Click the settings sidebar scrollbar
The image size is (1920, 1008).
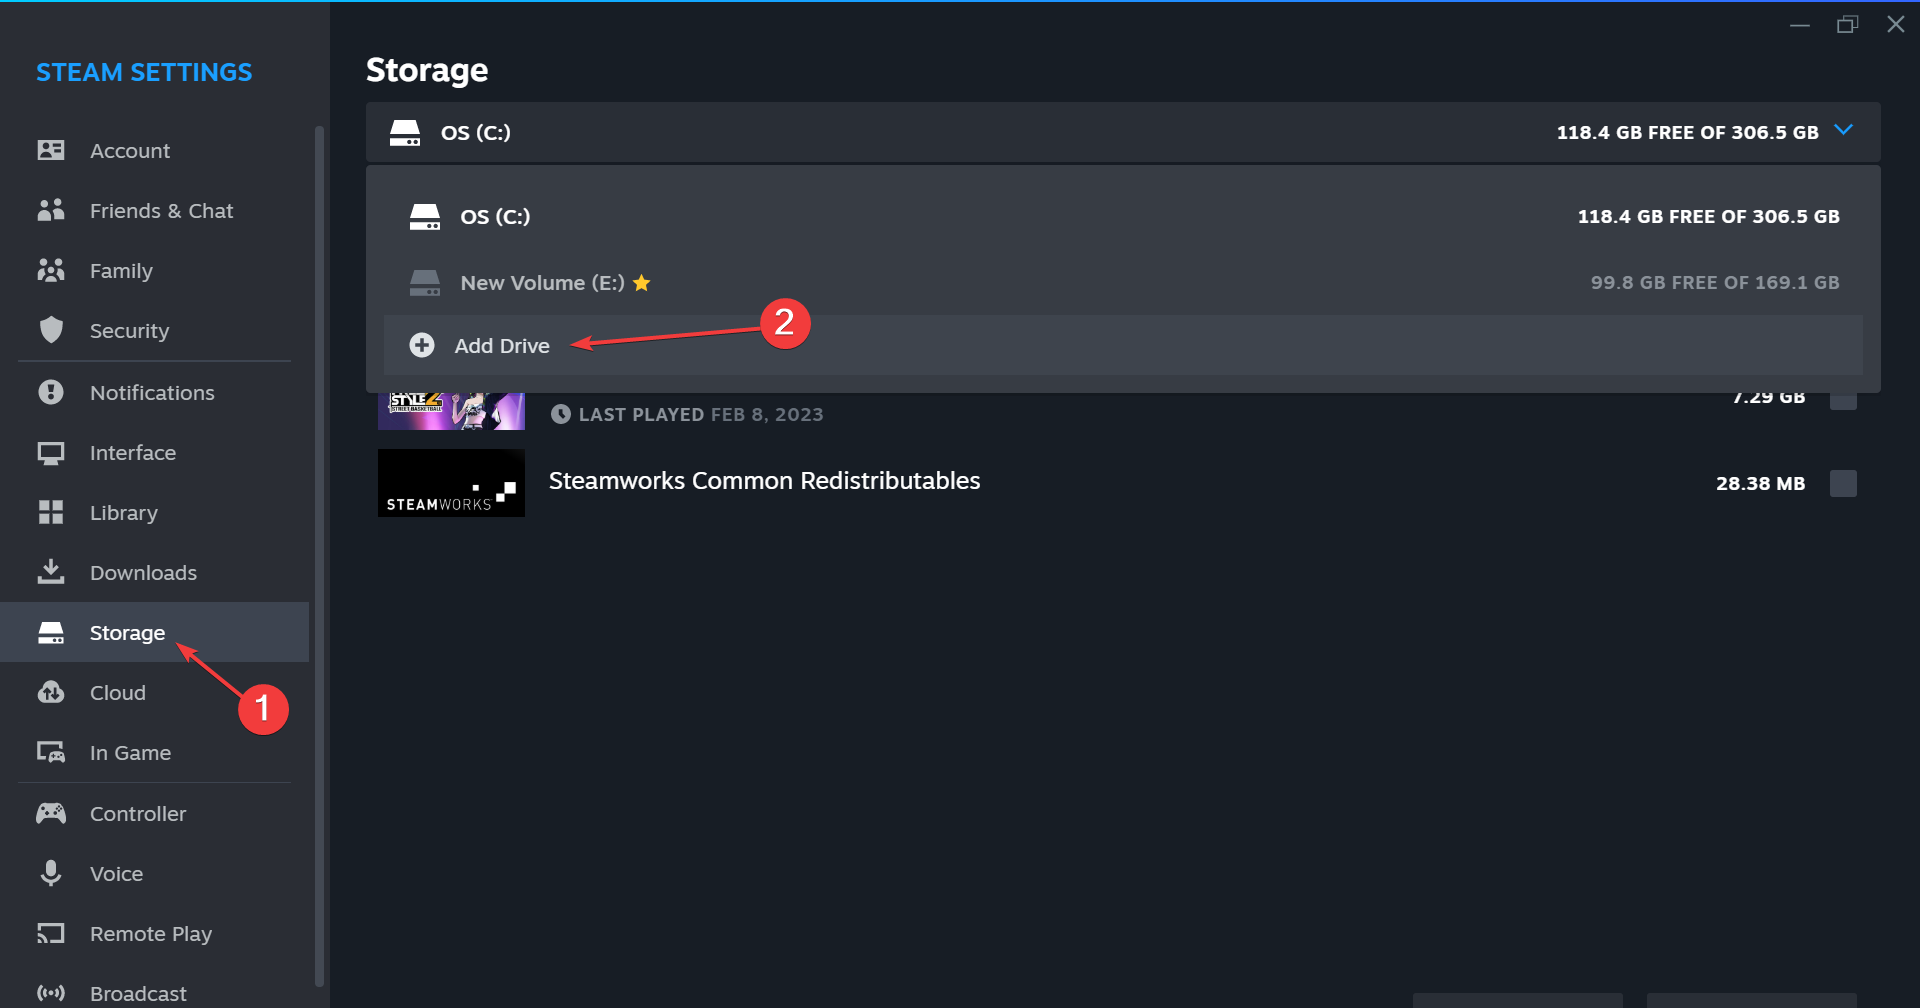pyautogui.click(x=319, y=555)
